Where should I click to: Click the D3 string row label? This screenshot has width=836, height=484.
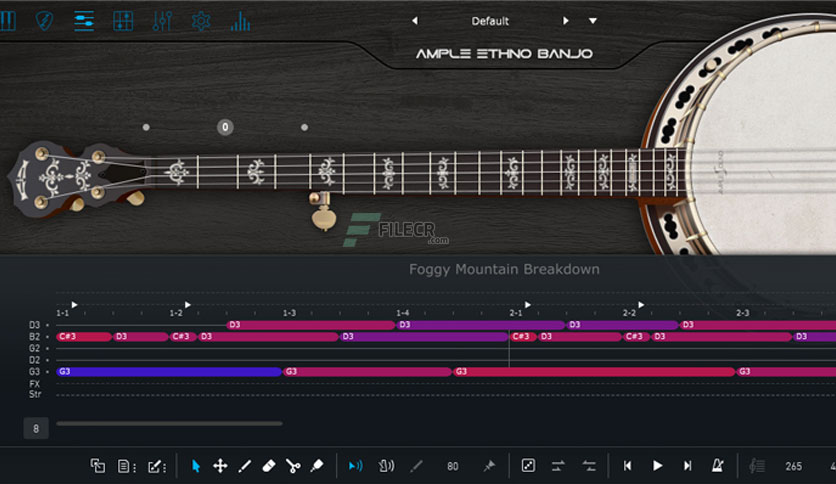click(35, 325)
